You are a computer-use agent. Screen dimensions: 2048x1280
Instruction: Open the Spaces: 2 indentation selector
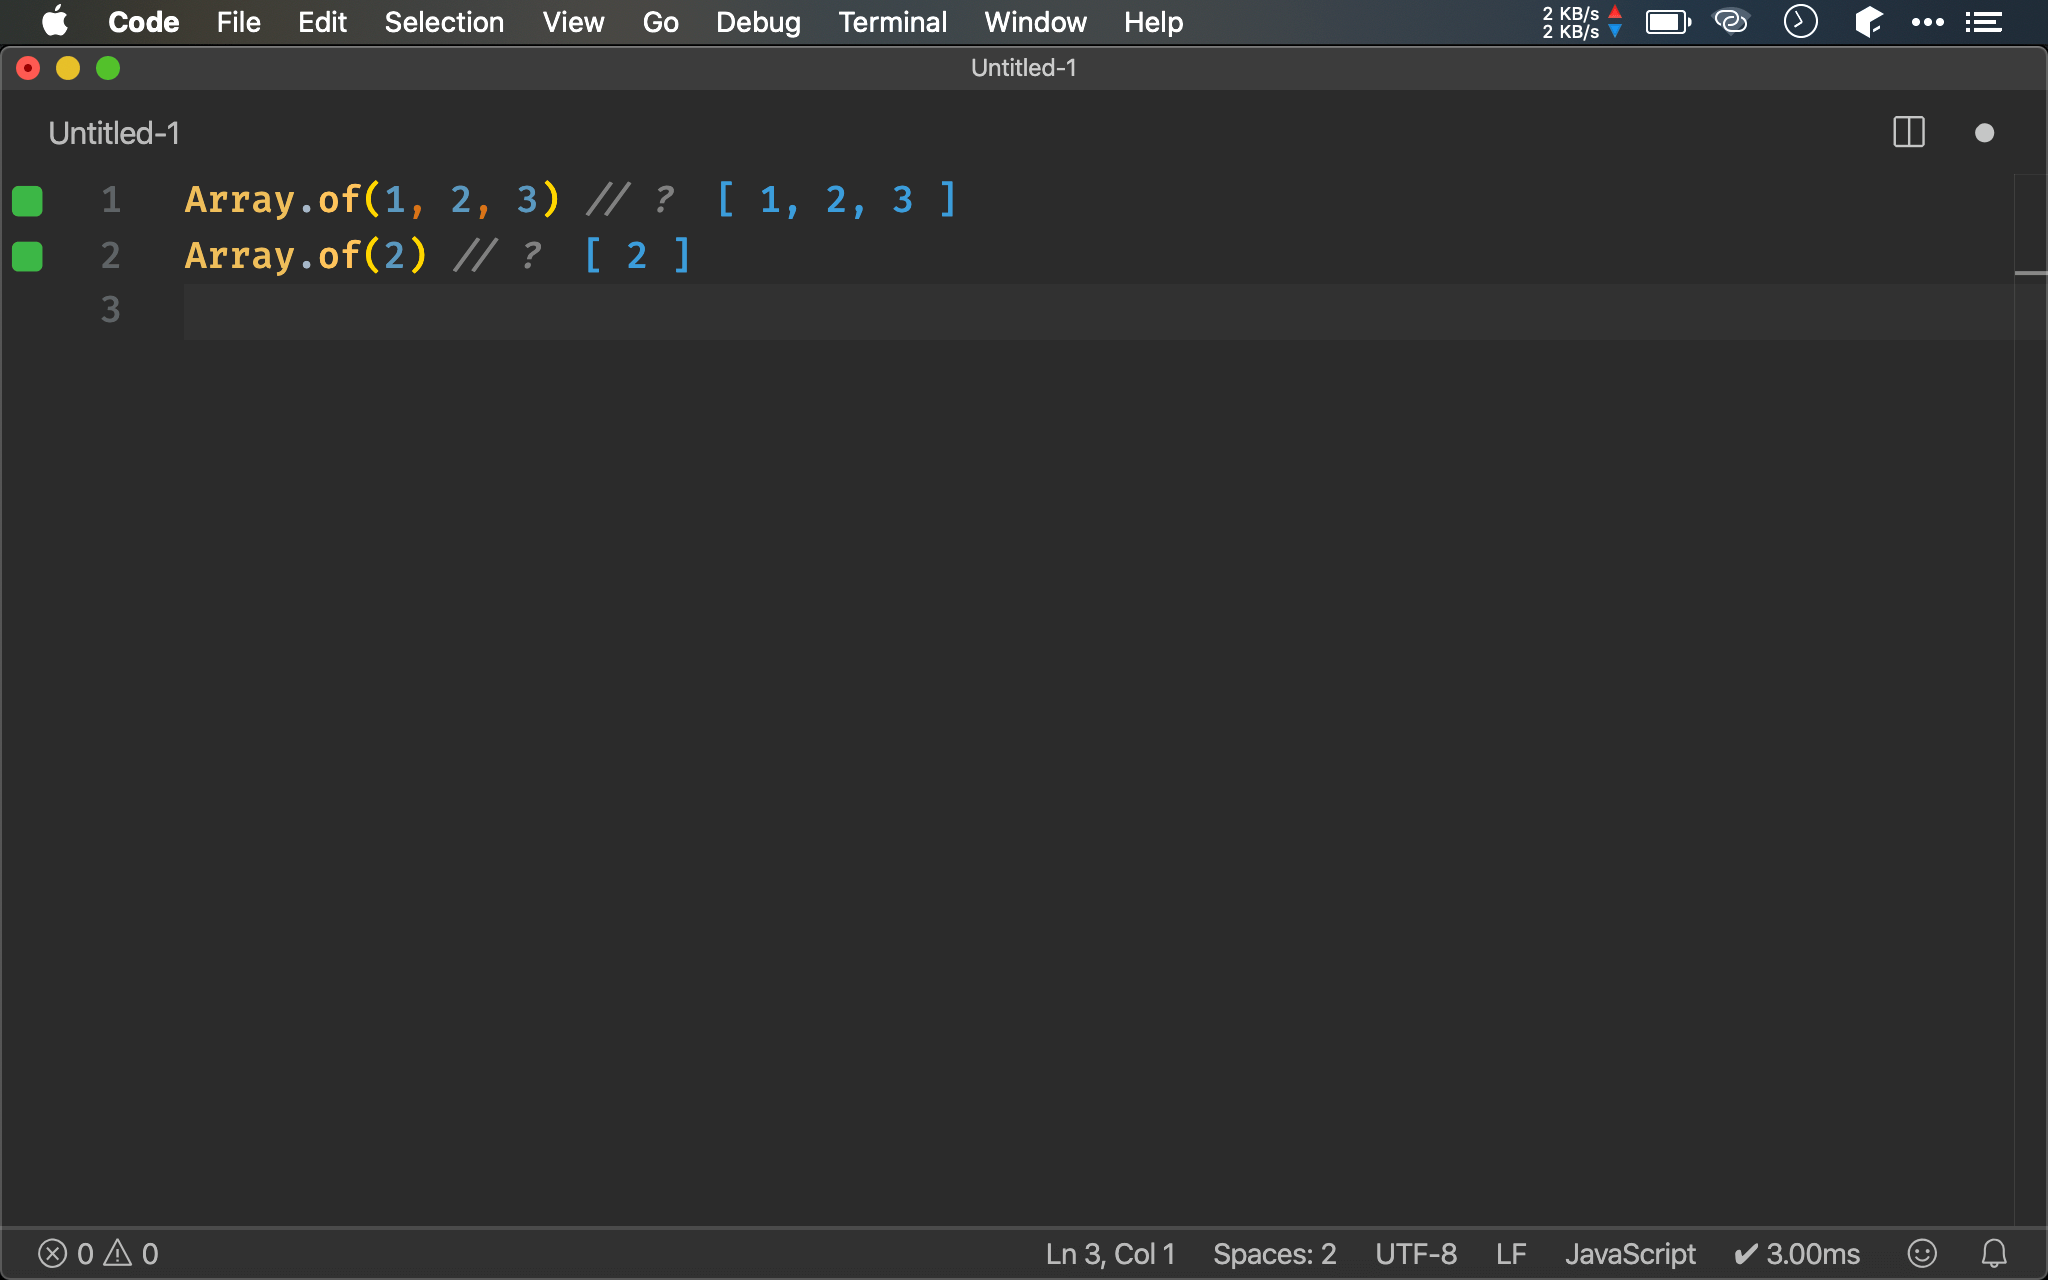[1274, 1253]
